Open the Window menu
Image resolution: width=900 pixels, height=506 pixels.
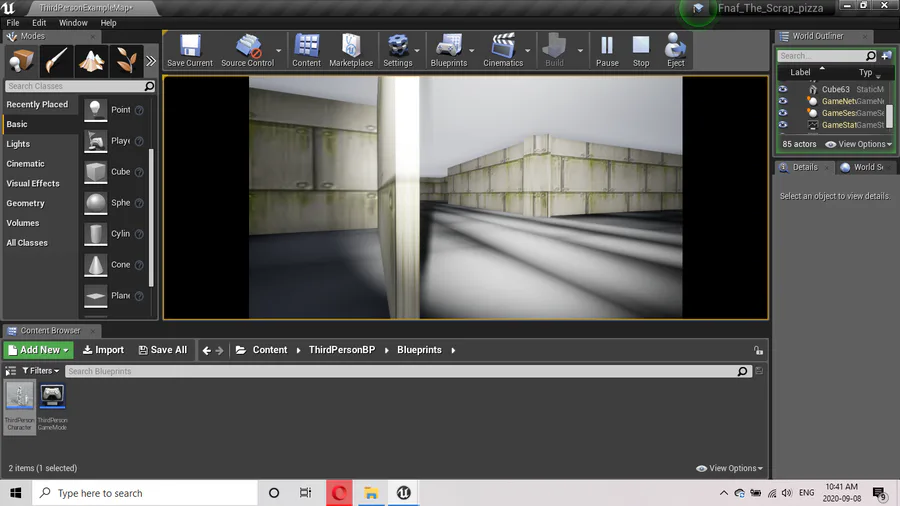(73, 23)
